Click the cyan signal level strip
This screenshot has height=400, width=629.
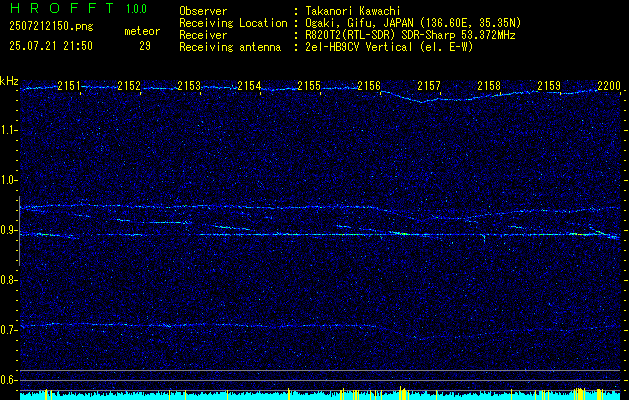[320, 396]
